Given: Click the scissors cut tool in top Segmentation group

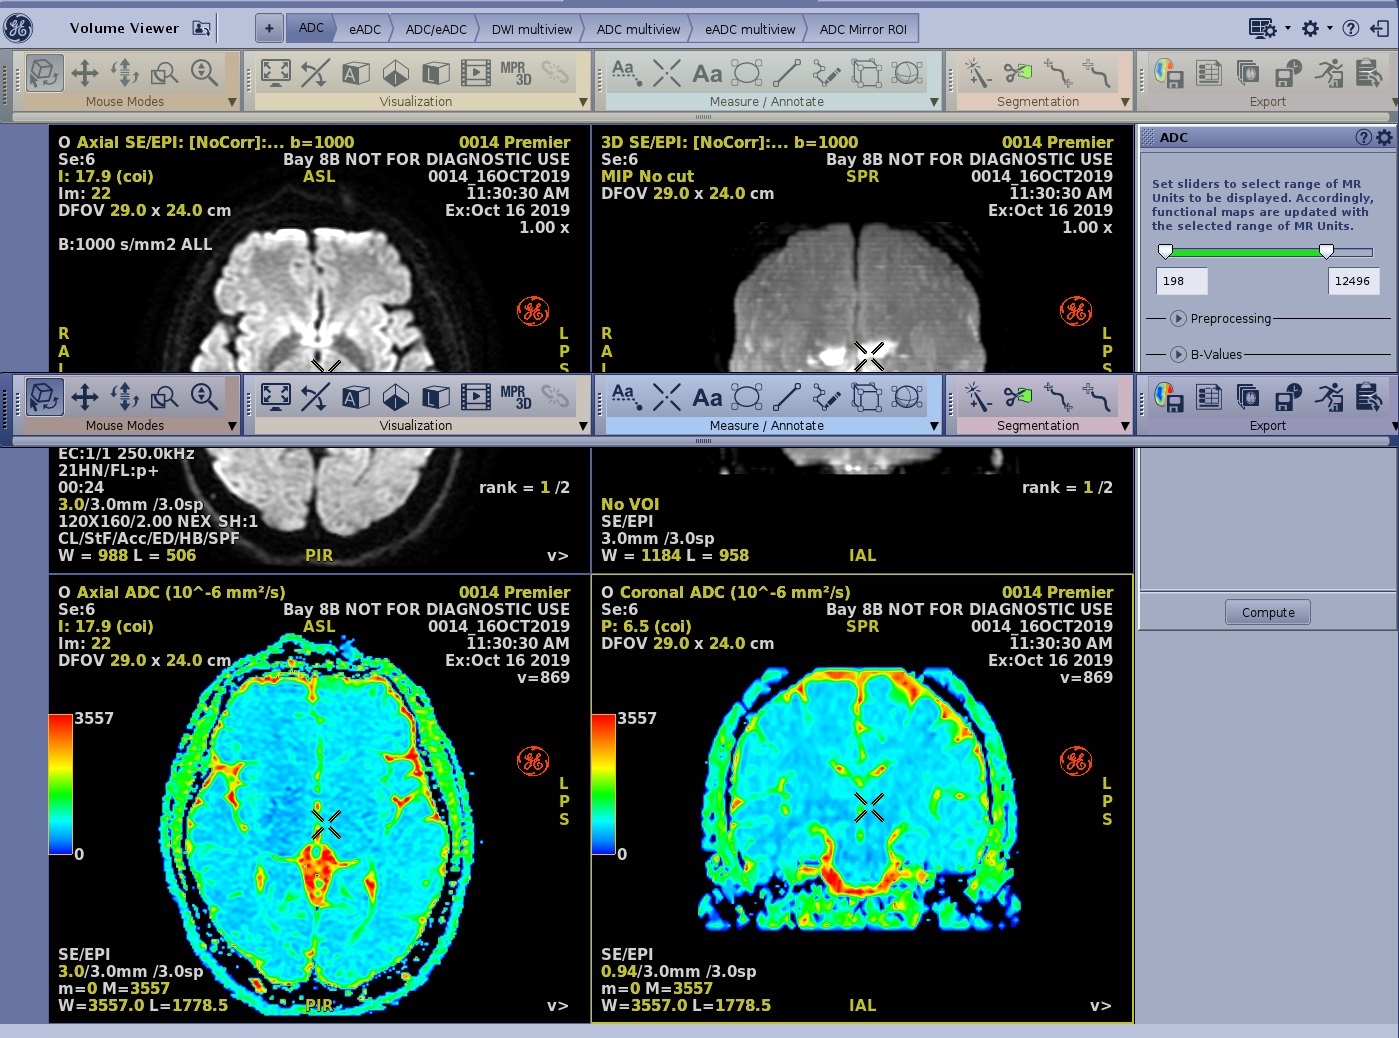Looking at the screenshot, I should 1017,73.
